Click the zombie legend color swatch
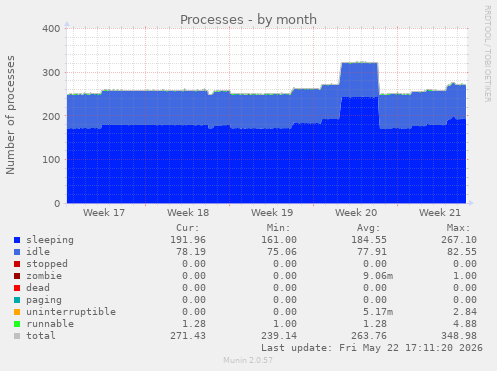The height and width of the screenshot is (371, 497). [17, 276]
